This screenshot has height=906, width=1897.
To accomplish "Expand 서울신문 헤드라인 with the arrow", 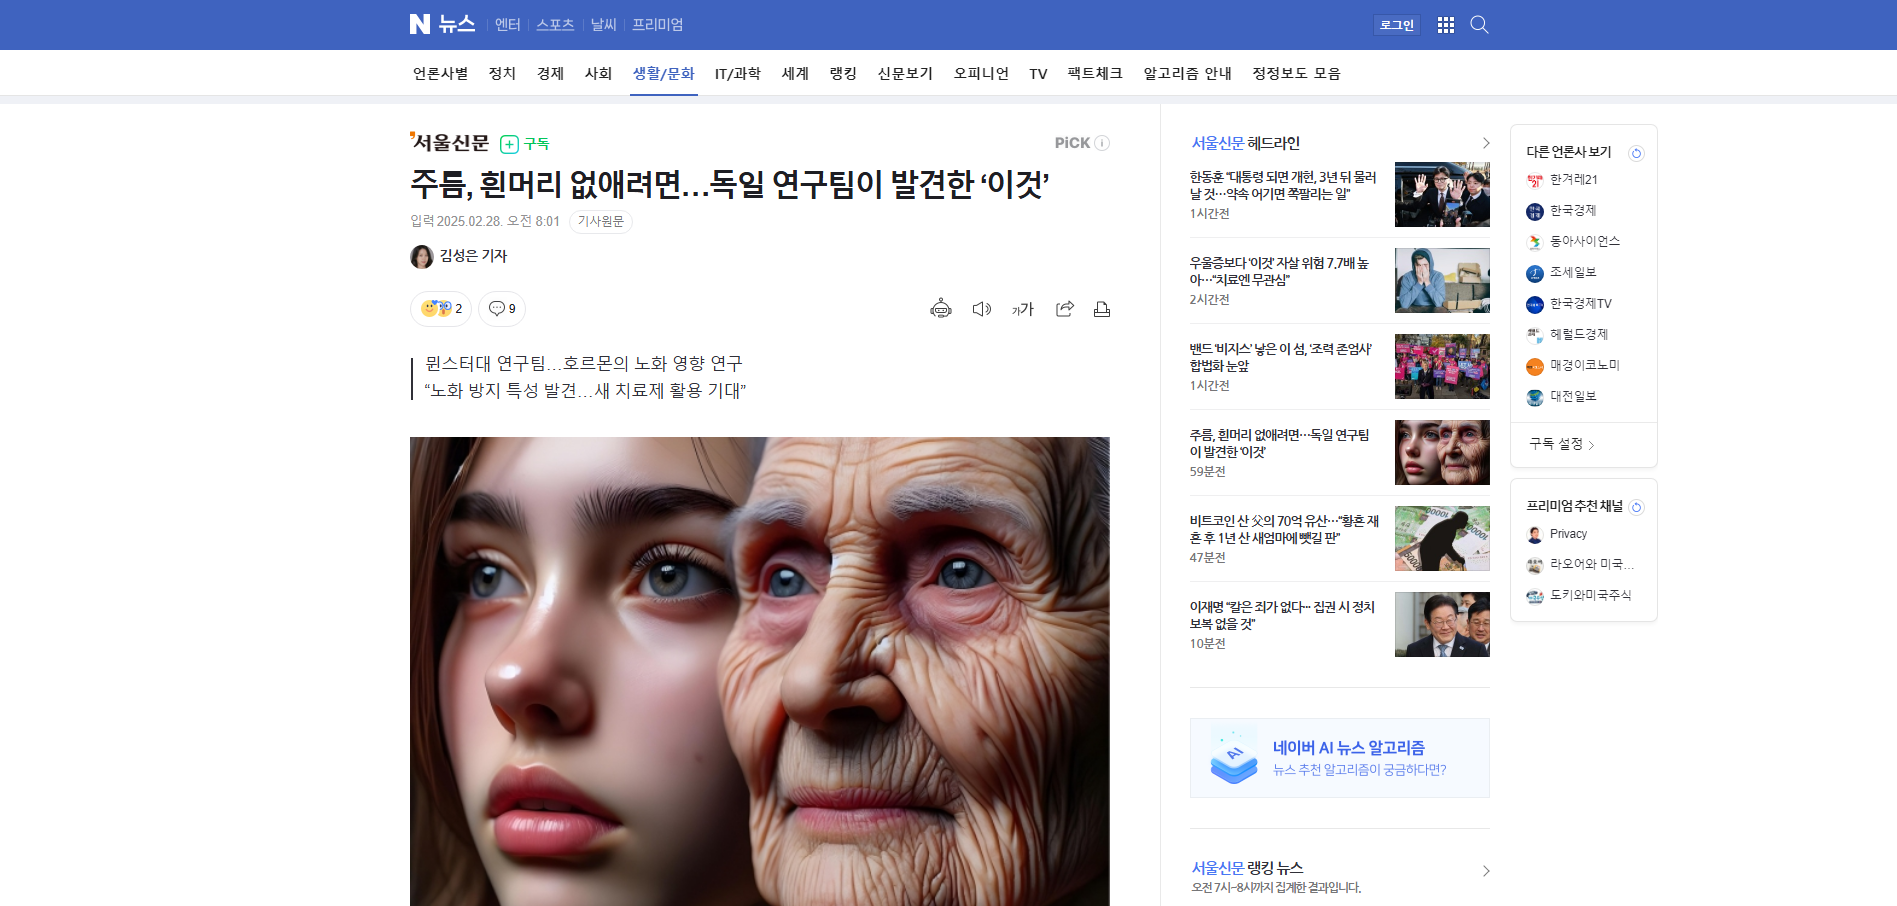I will [x=1485, y=143].
